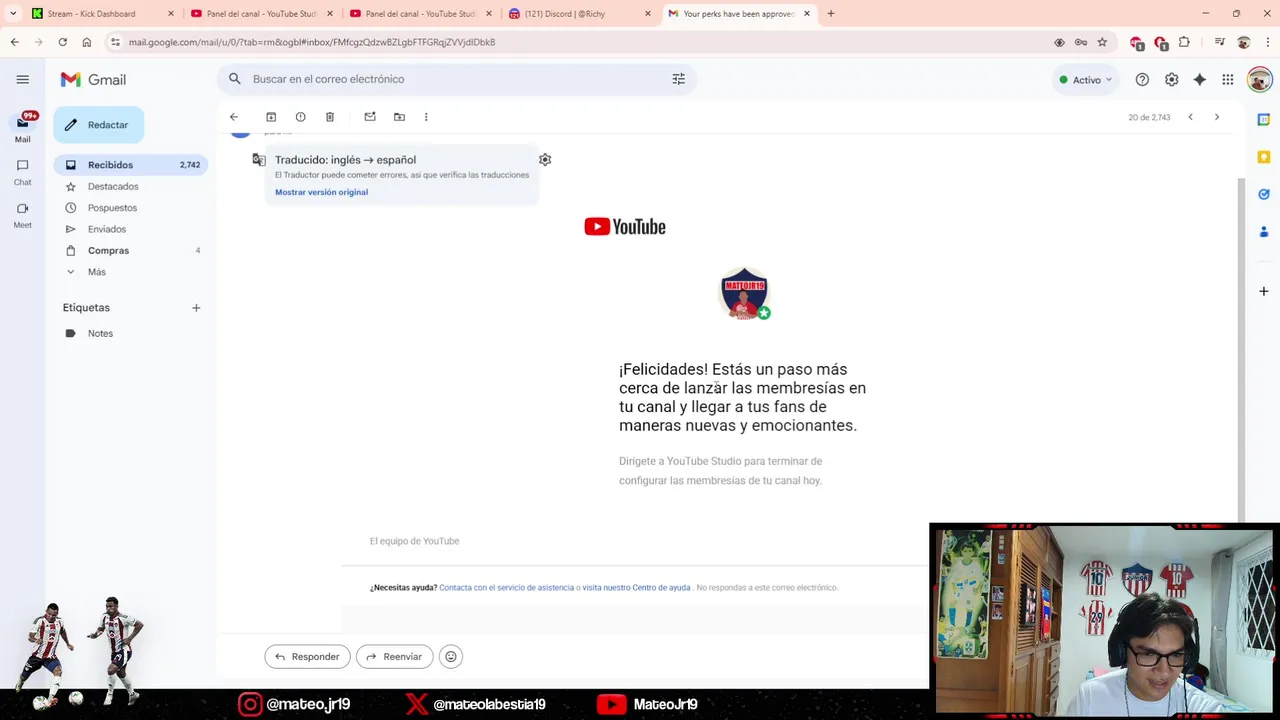Focus the Buscar en el correo electrónico field
This screenshot has height=720, width=1280.
click(456, 79)
